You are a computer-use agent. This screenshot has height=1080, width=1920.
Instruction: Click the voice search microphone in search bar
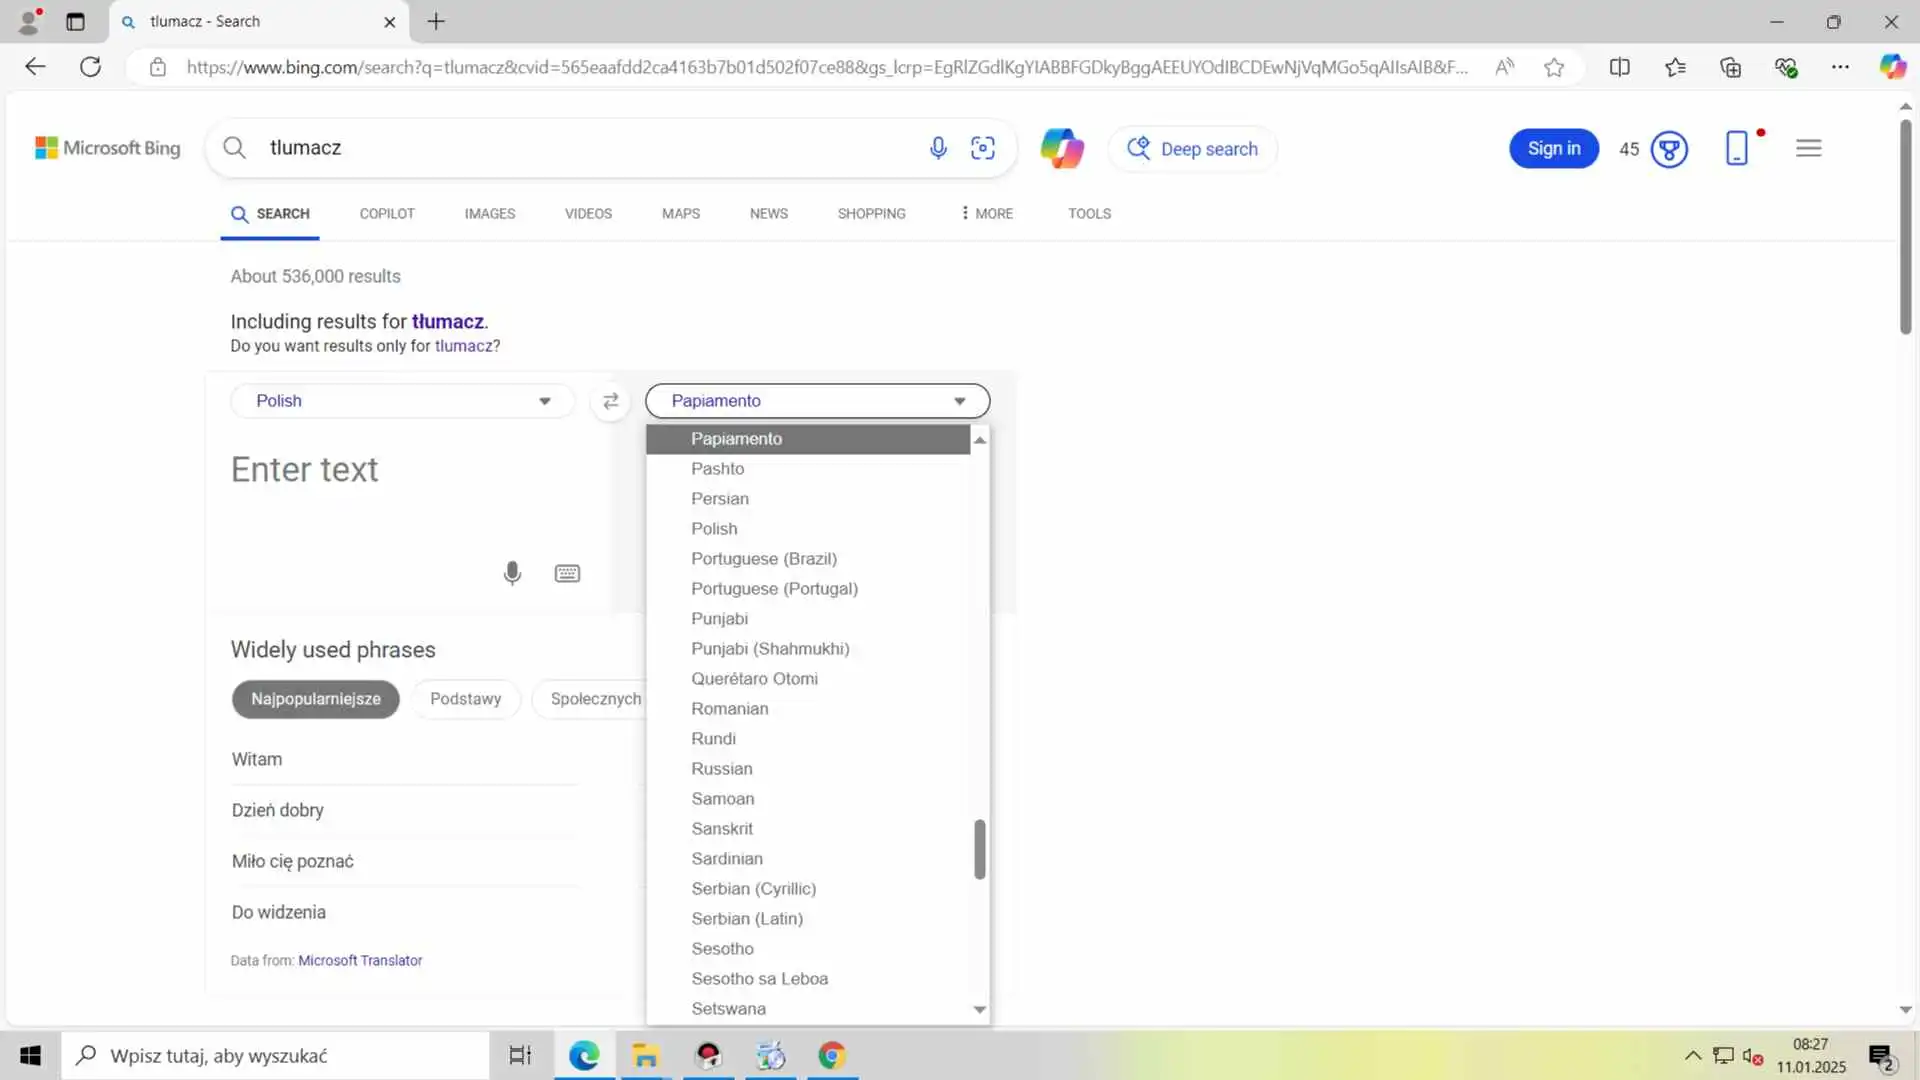(x=937, y=148)
